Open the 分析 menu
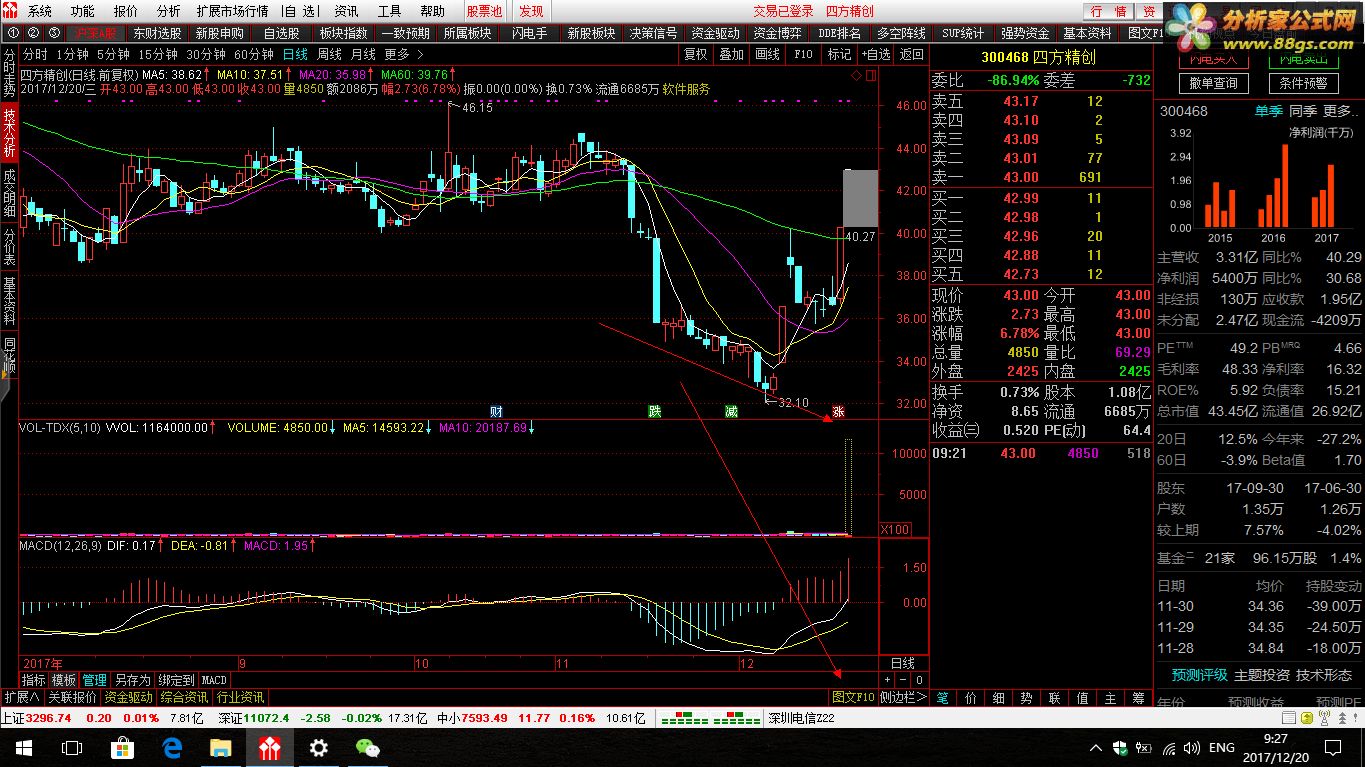Viewport: 1365px width, 767px height. click(x=169, y=12)
